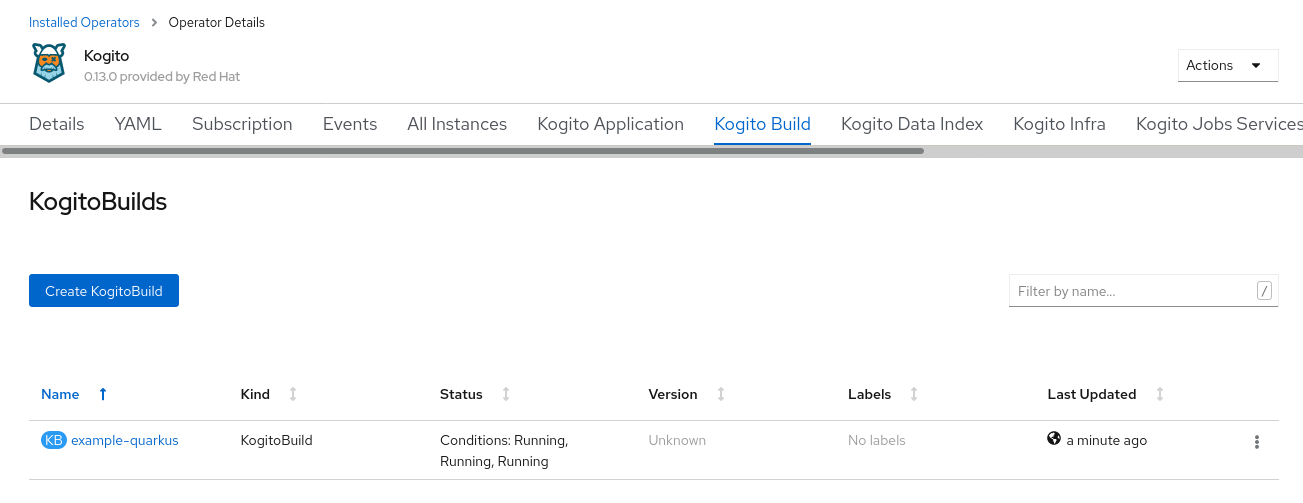Open the Subscription tab

pos(242,124)
